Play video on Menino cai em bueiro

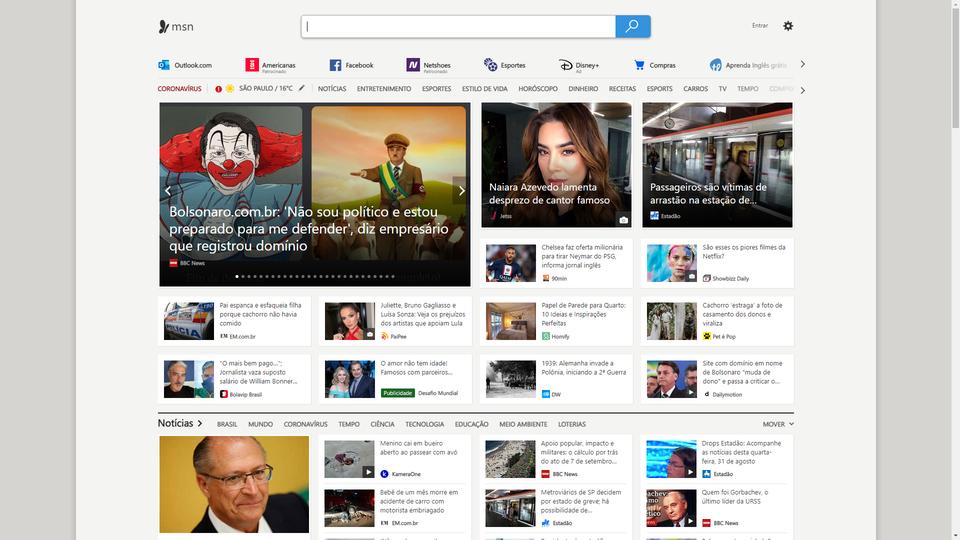[x=367, y=471]
